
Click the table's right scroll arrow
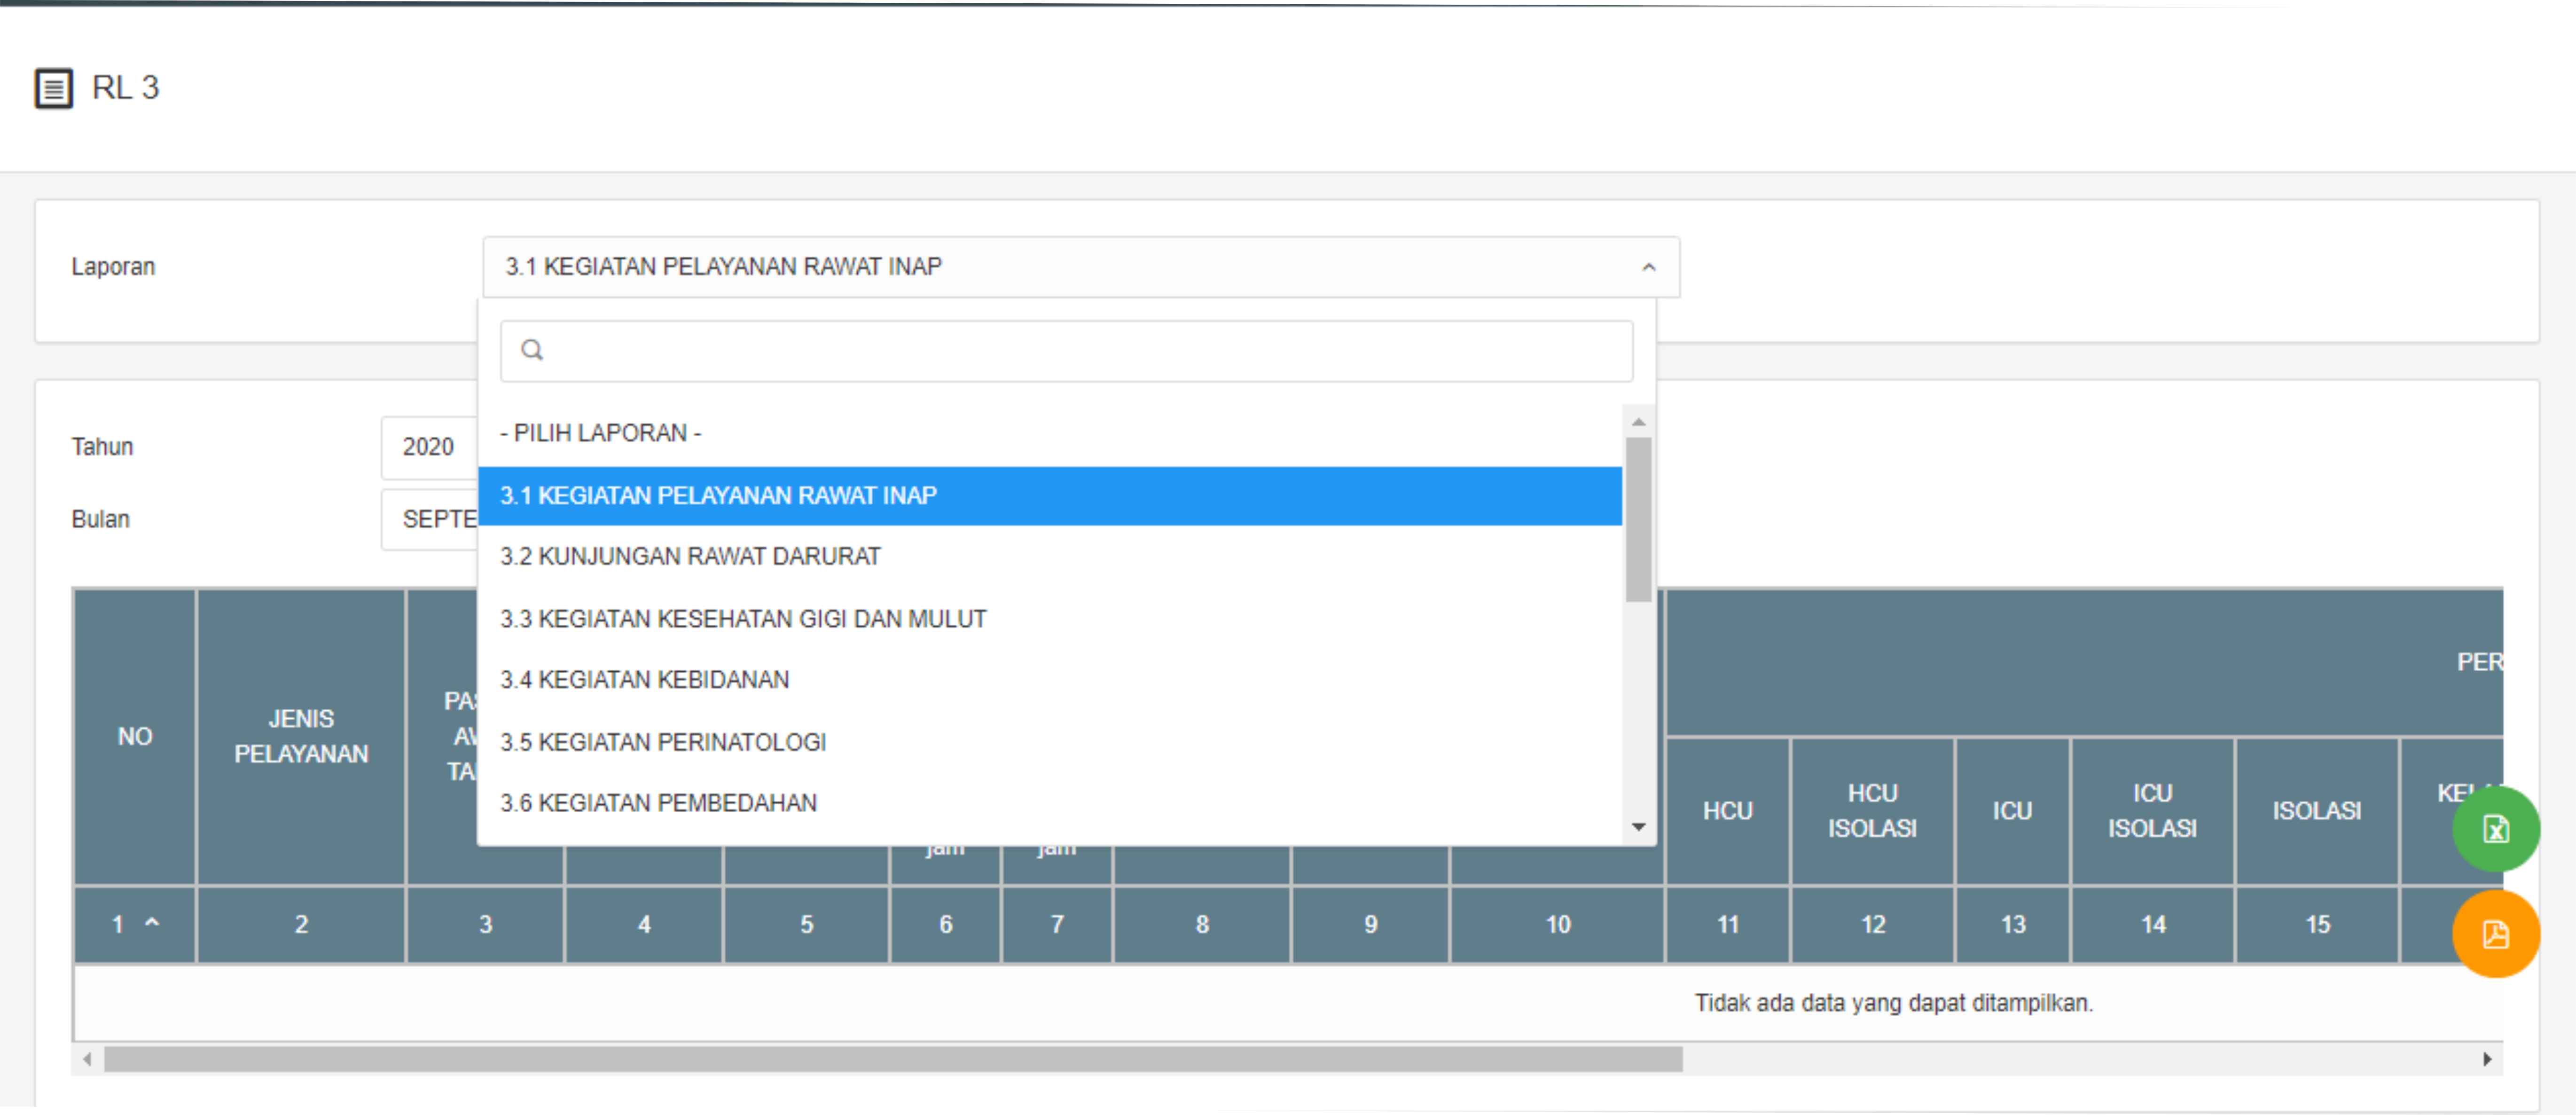point(2487,1058)
